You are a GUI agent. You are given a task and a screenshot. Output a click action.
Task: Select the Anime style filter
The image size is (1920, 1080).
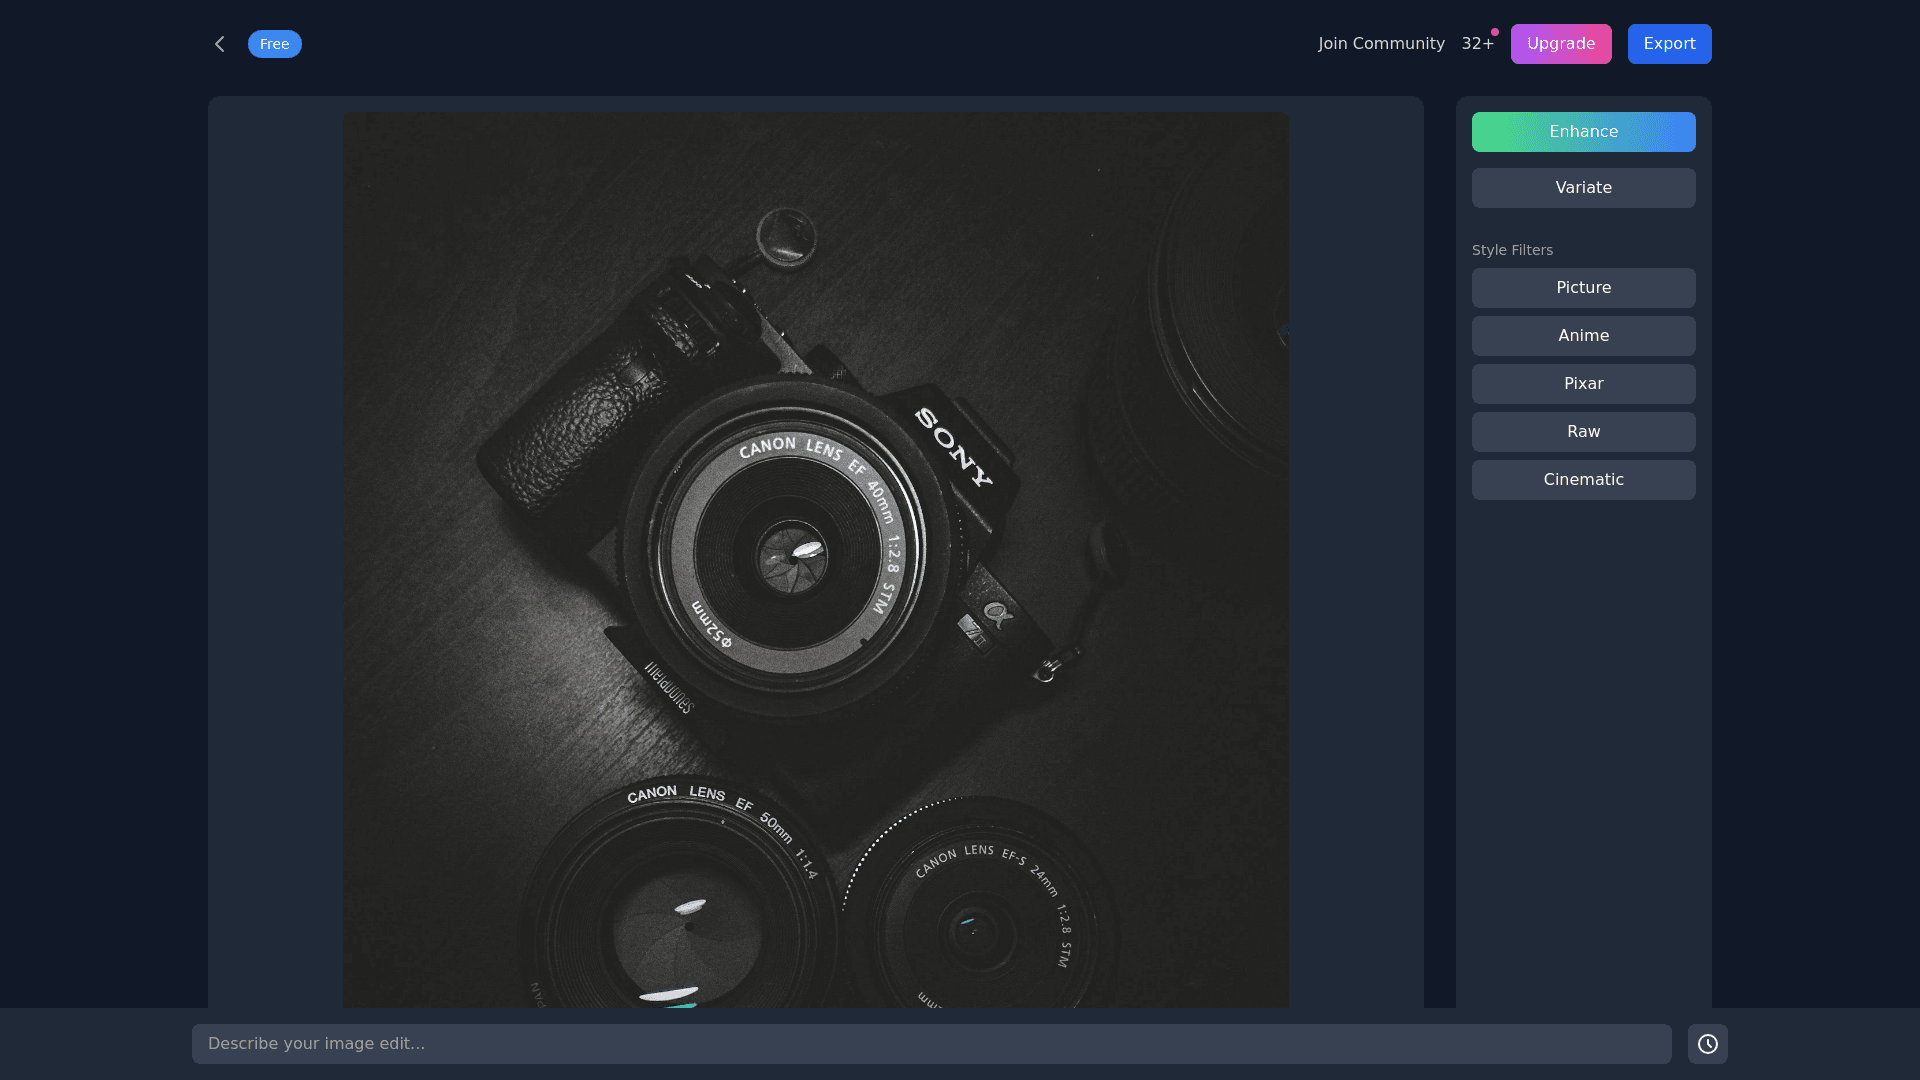(x=1583, y=336)
